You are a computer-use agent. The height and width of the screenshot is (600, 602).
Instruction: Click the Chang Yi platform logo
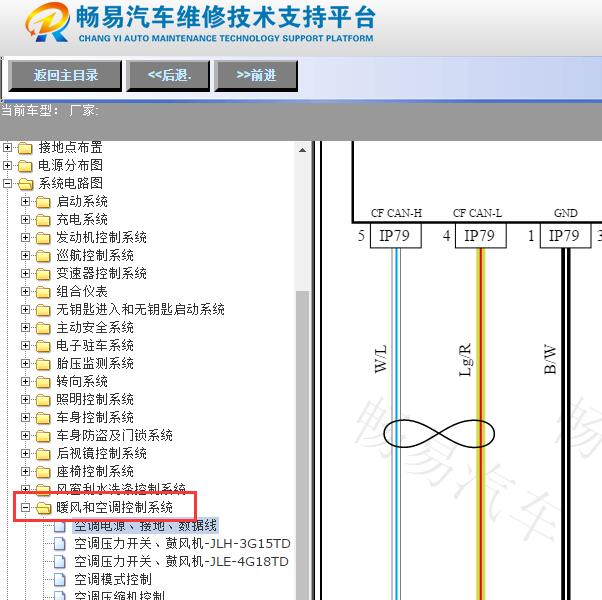click(48, 22)
